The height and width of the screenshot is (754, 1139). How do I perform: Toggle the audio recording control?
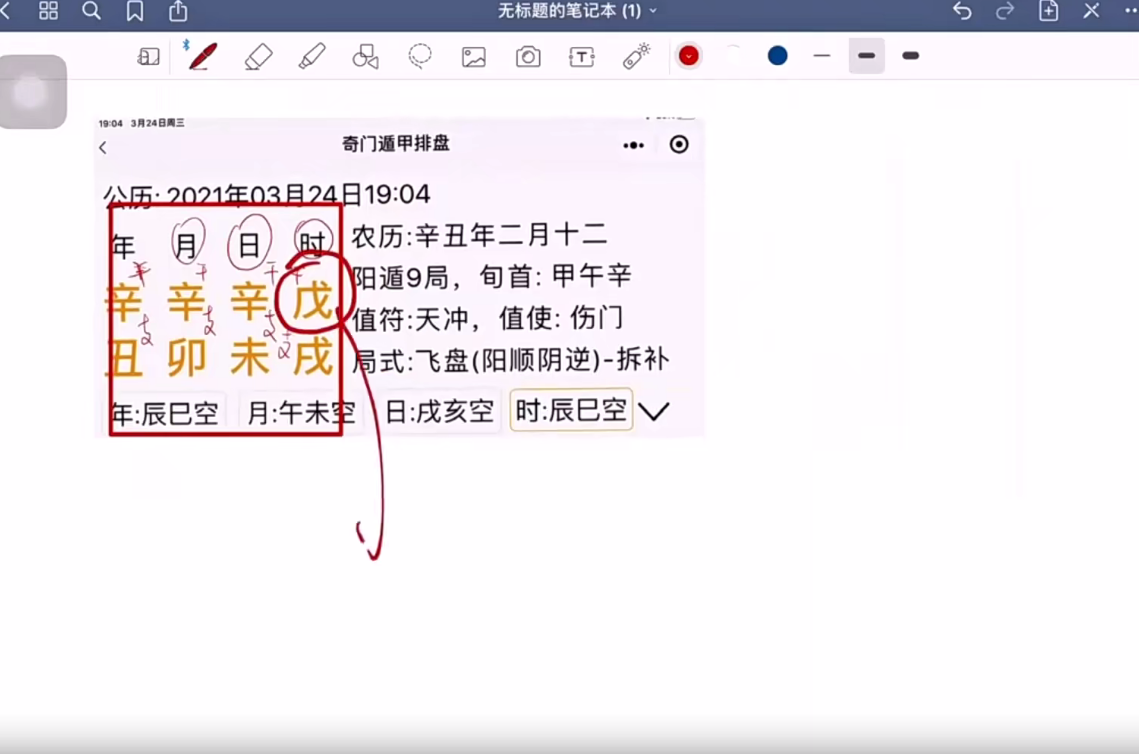point(689,56)
